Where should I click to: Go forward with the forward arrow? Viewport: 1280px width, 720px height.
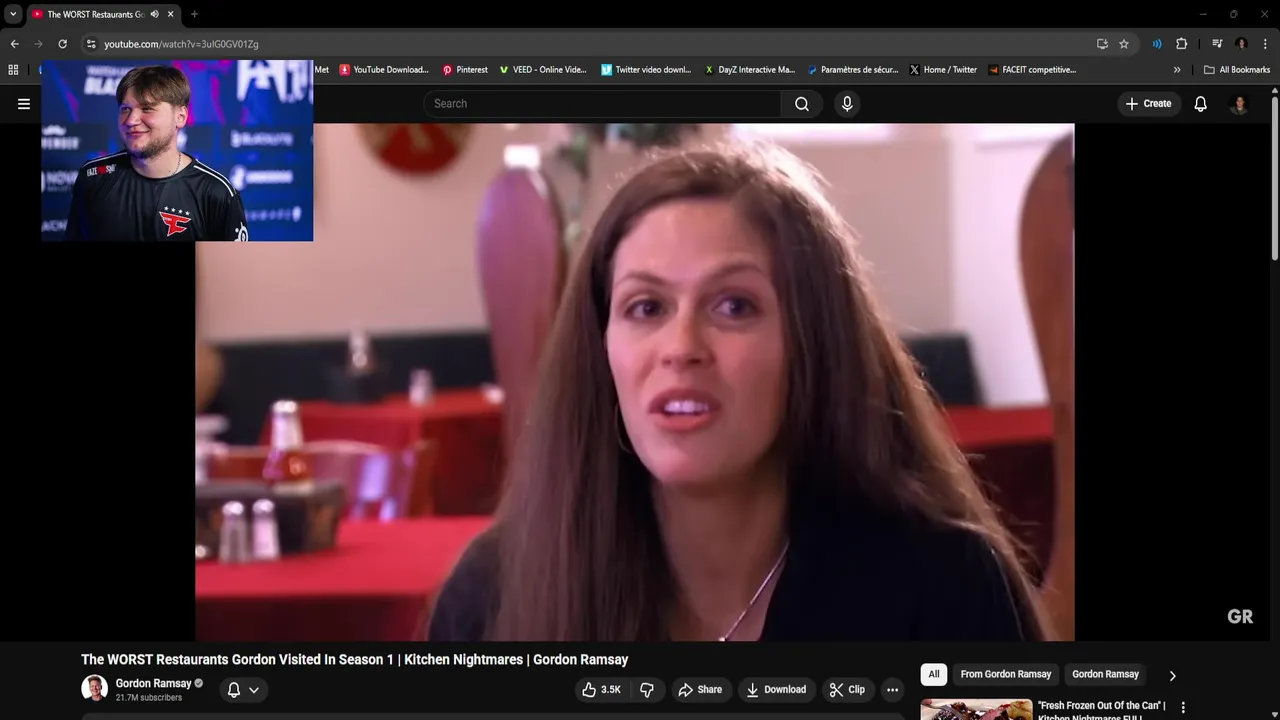pyautogui.click(x=38, y=44)
